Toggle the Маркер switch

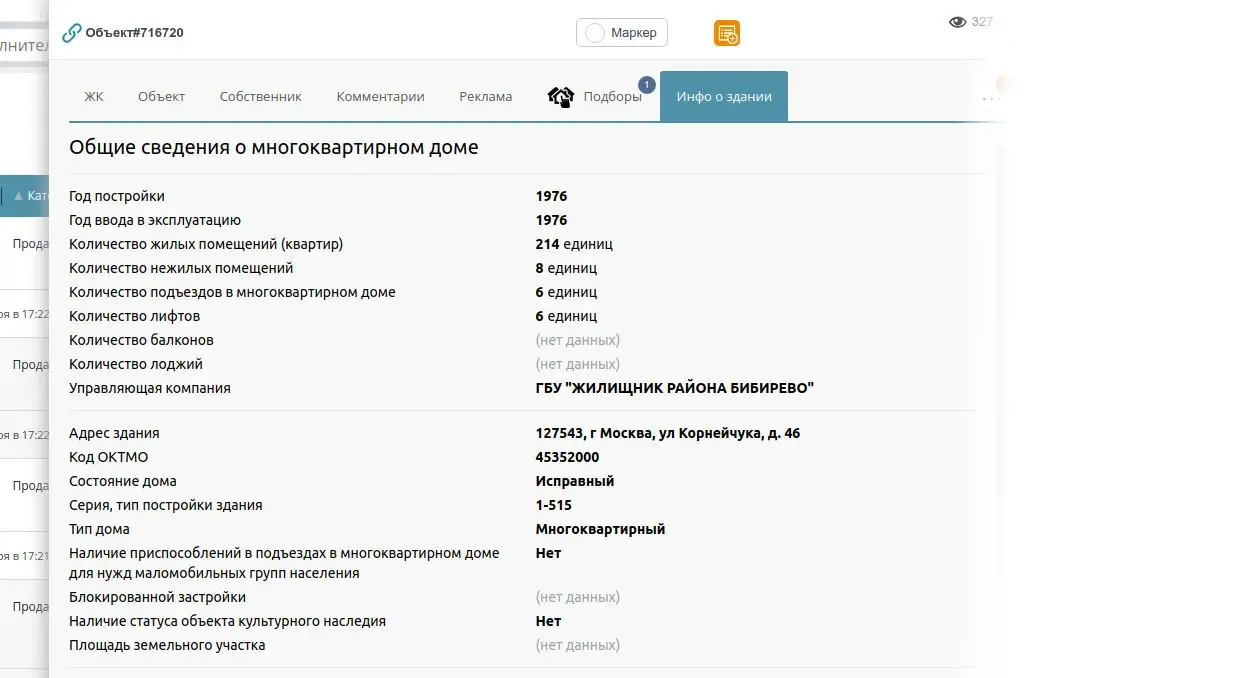[595, 33]
